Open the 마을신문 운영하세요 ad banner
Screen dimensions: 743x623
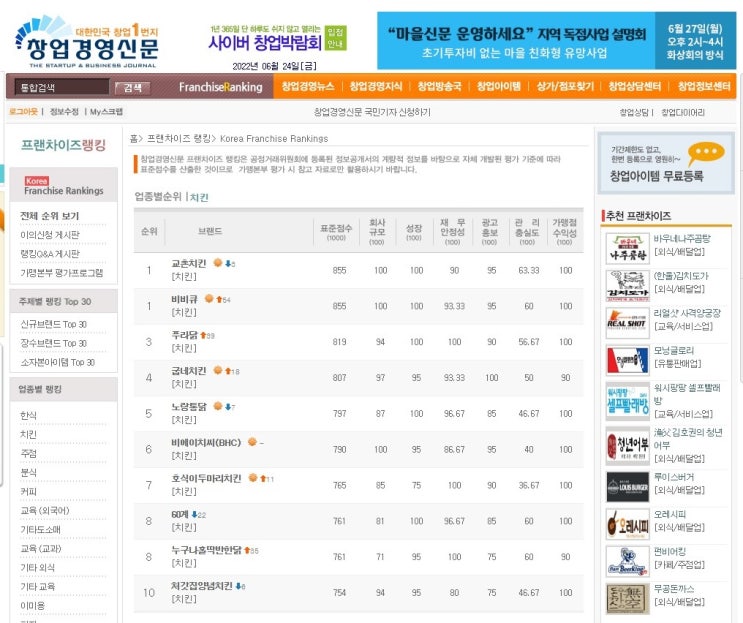(556, 41)
